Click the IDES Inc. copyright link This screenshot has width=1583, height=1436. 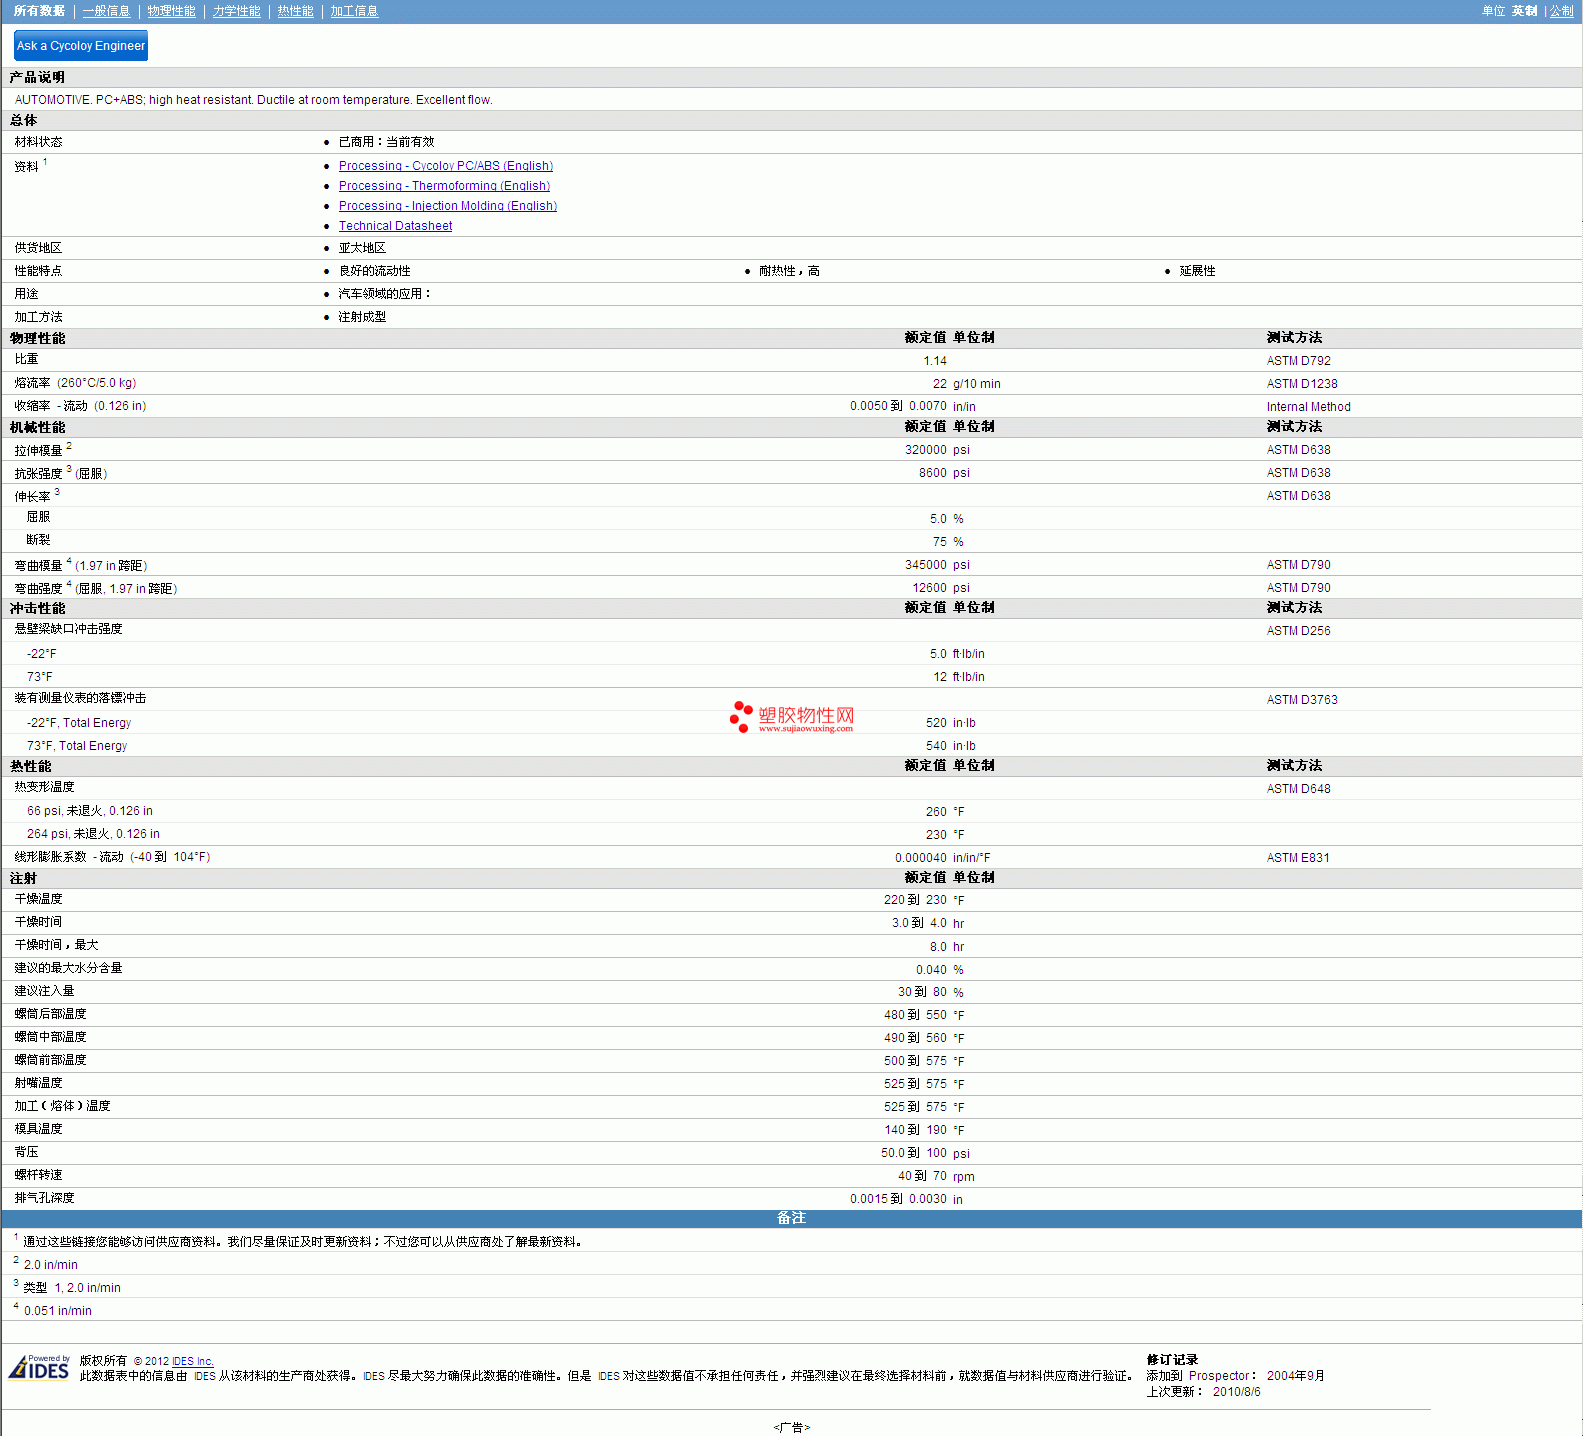click(192, 1361)
